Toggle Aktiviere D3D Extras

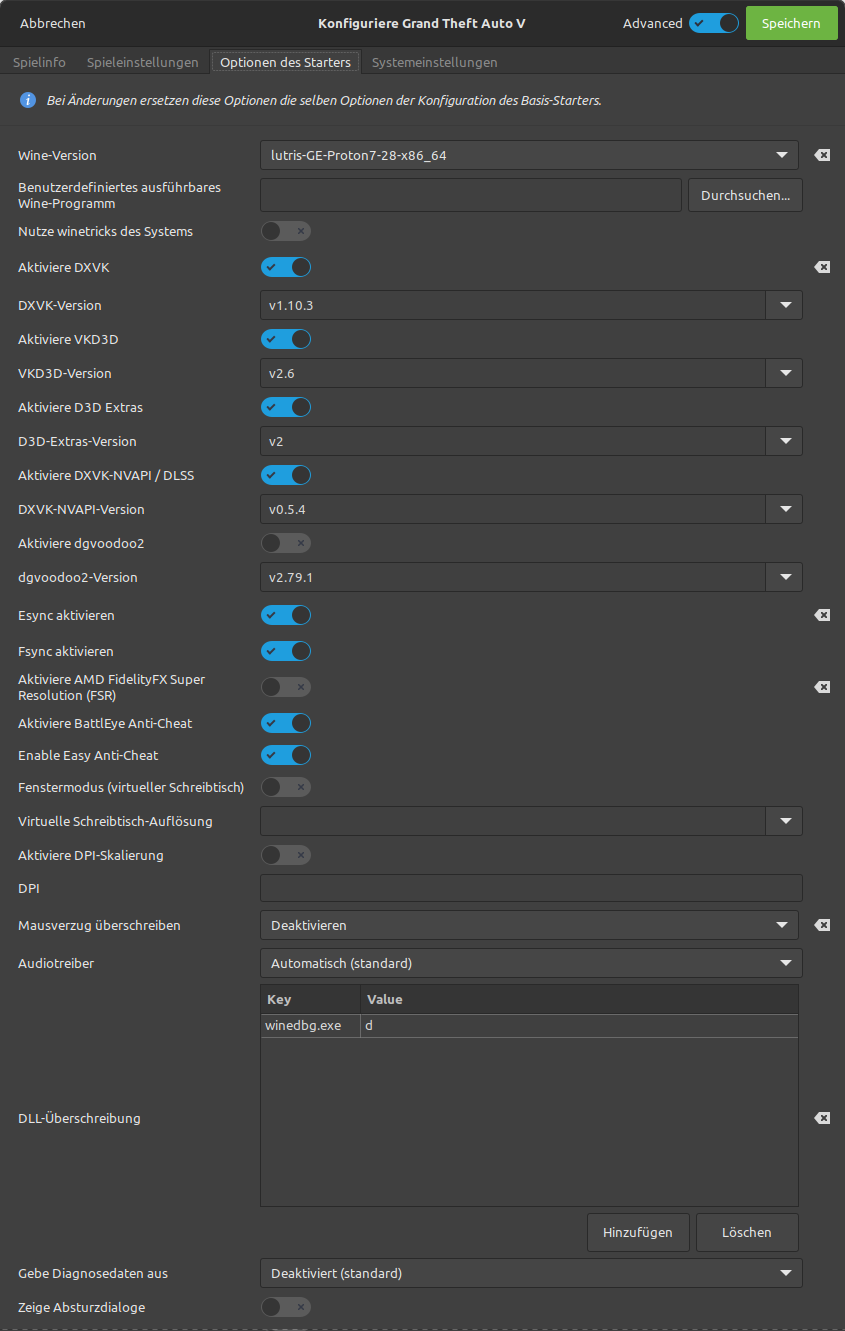(x=286, y=407)
